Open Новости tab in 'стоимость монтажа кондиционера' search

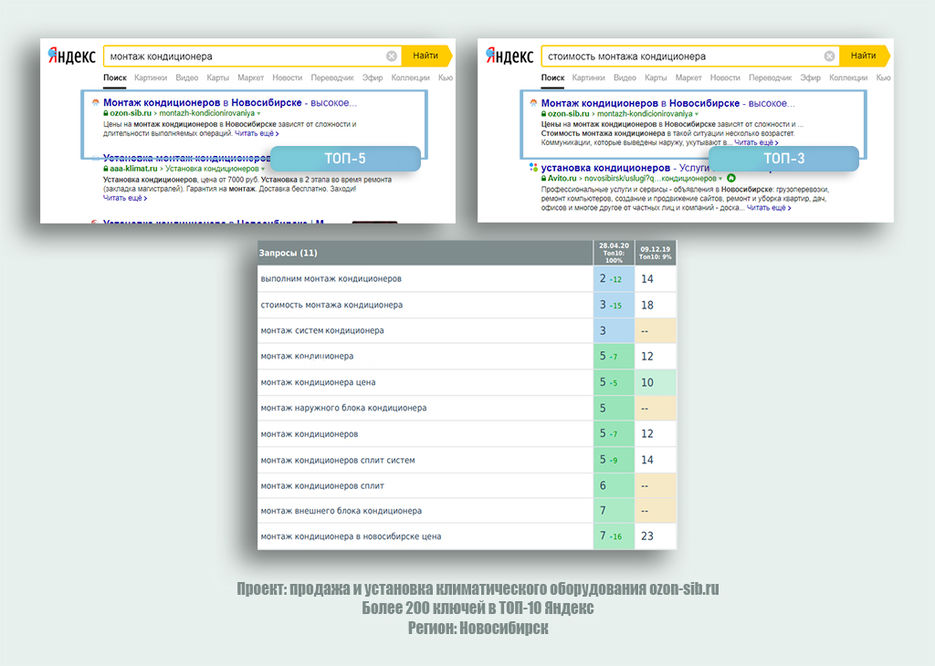pos(725,78)
